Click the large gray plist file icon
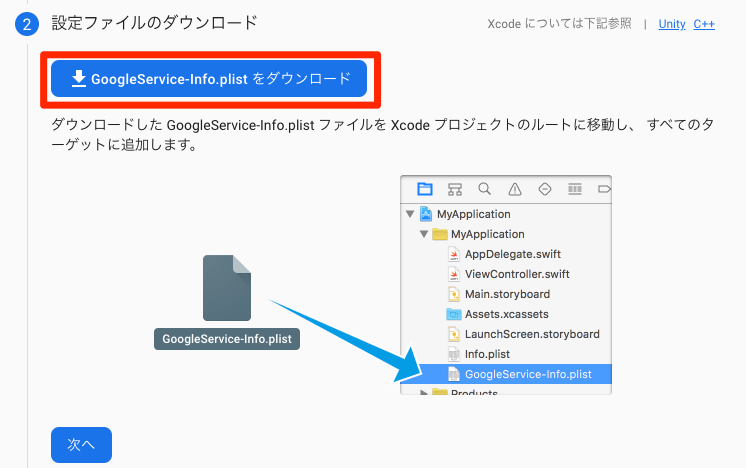The height and width of the screenshot is (468, 746). (227, 287)
